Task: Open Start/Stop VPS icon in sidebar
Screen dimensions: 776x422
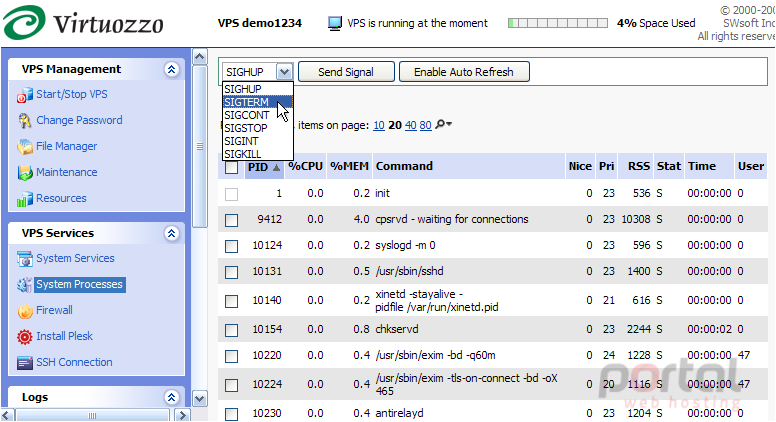Action: [25, 95]
